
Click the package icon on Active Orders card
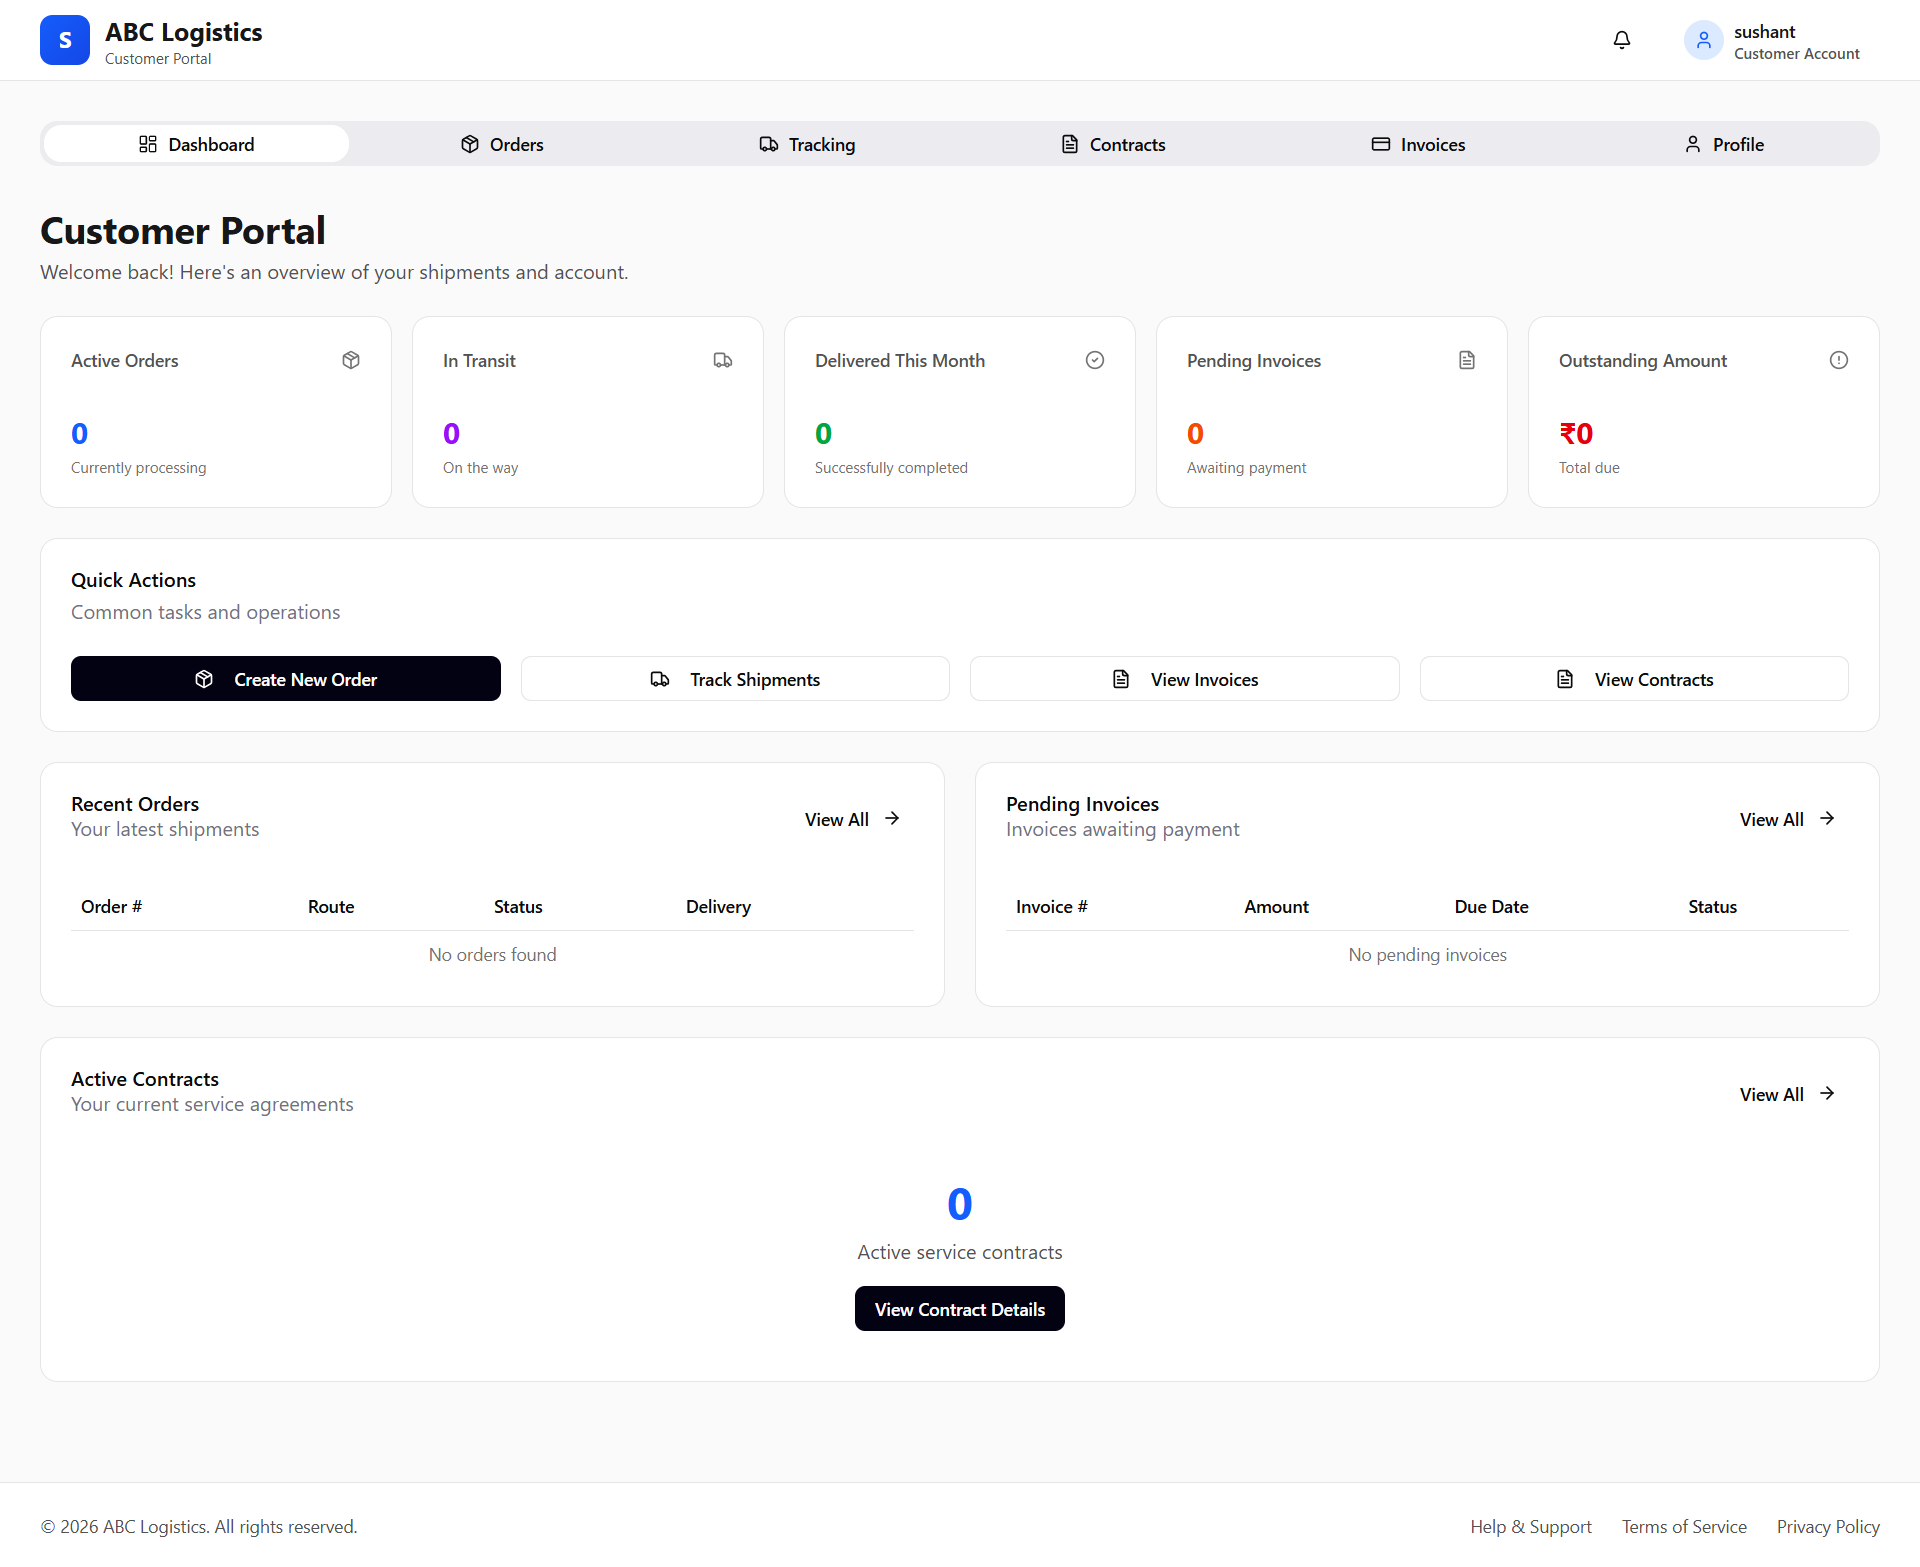pyautogui.click(x=351, y=360)
